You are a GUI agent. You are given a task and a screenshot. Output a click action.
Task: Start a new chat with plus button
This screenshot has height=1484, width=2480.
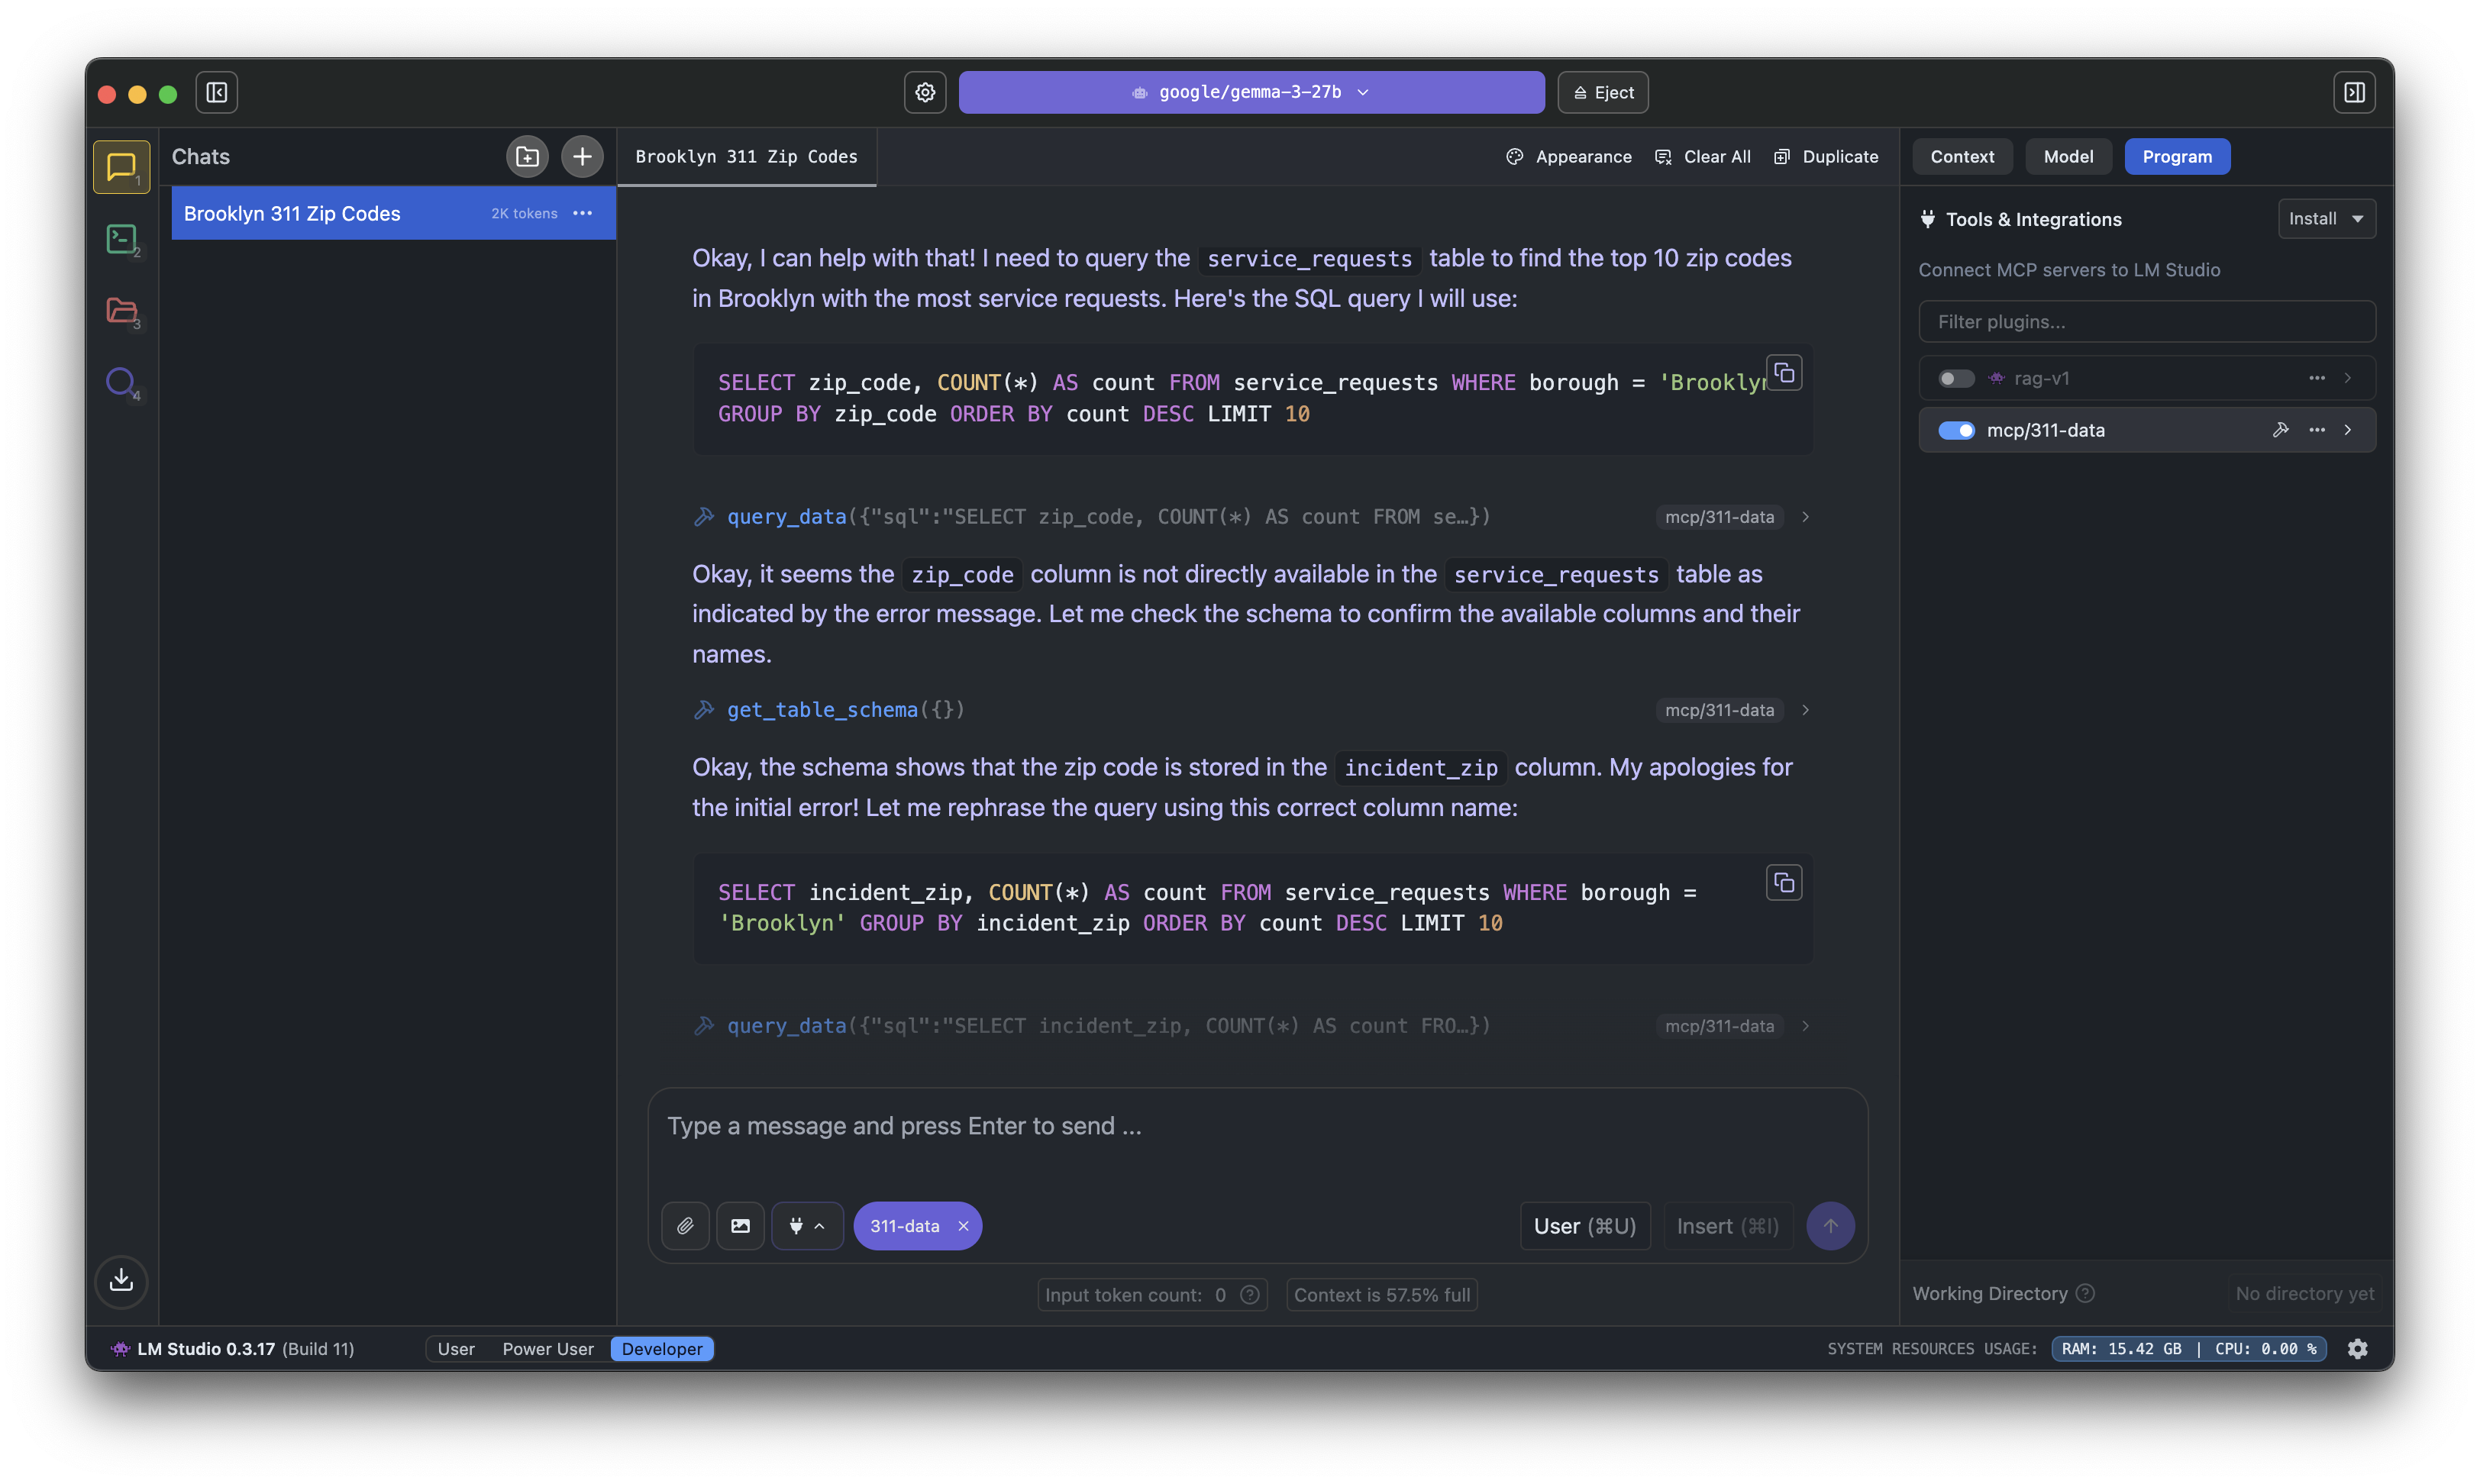click(x=582, y=157)
